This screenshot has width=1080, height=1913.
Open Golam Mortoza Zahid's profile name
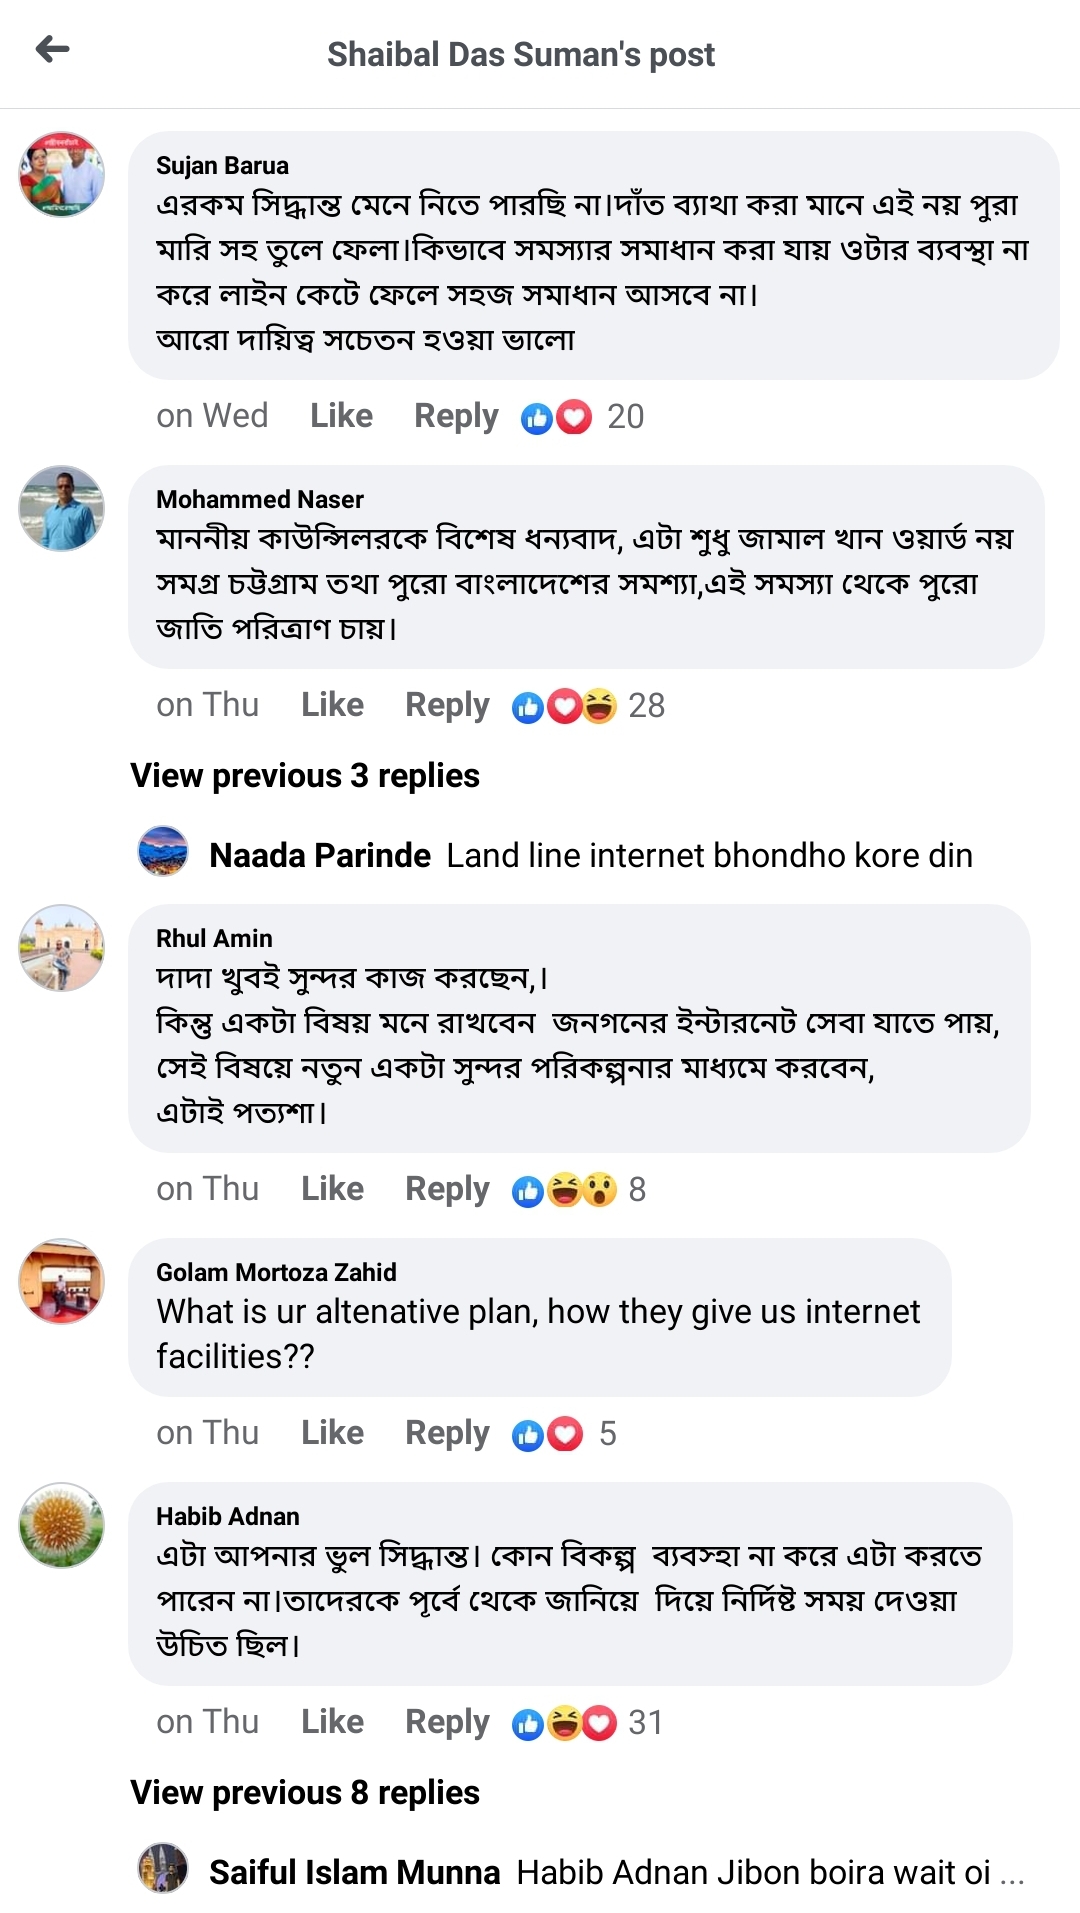tap(276, 1272)
